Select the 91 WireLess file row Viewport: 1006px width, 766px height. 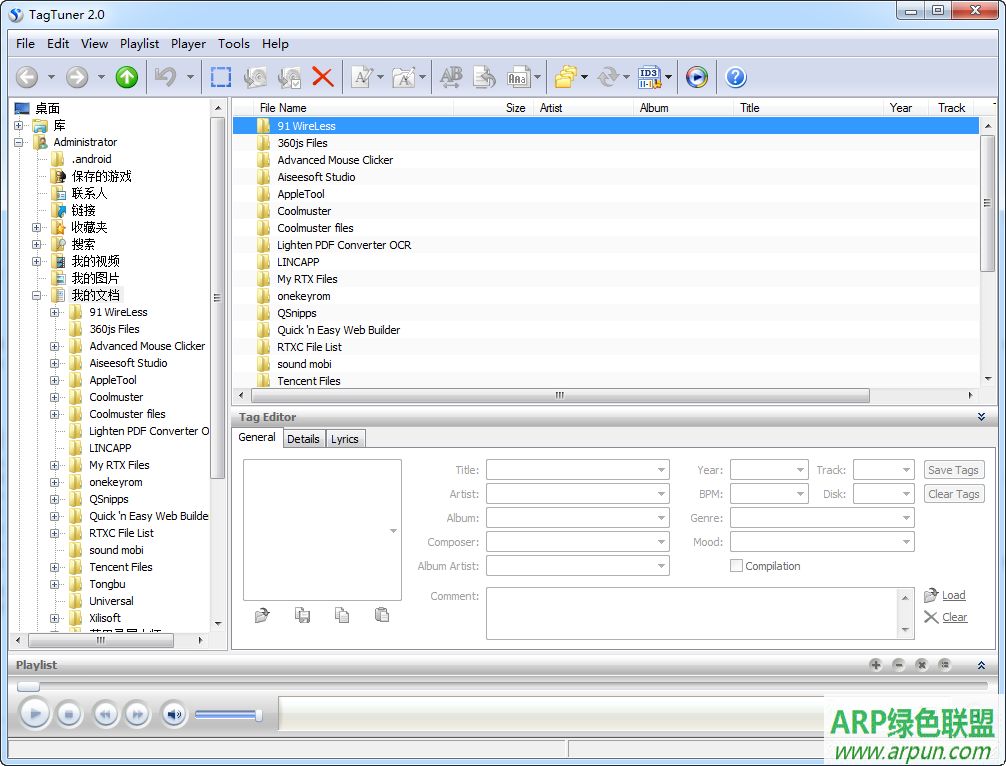click(305, 126)
